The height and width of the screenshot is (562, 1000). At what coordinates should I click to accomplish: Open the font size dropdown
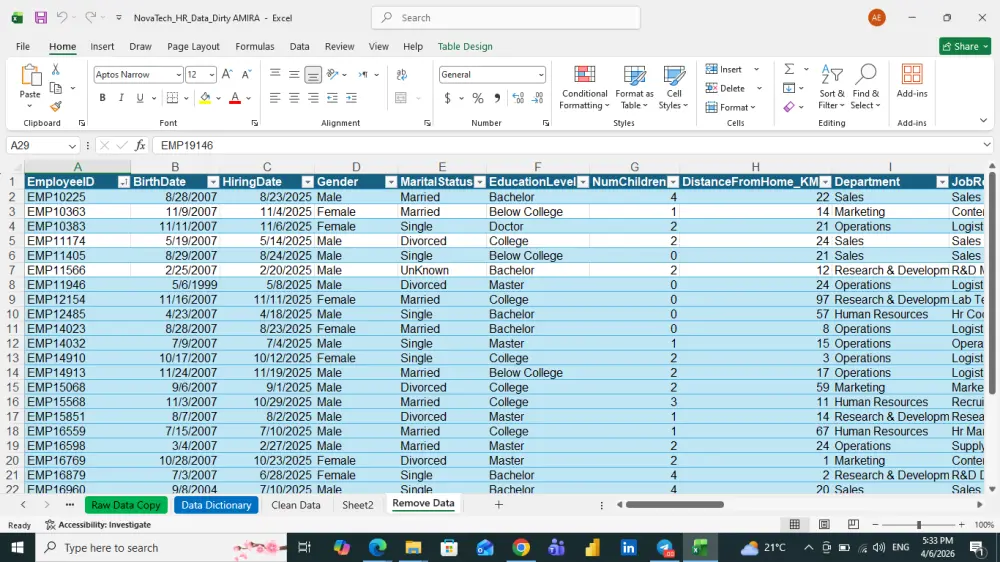[212, 75]
